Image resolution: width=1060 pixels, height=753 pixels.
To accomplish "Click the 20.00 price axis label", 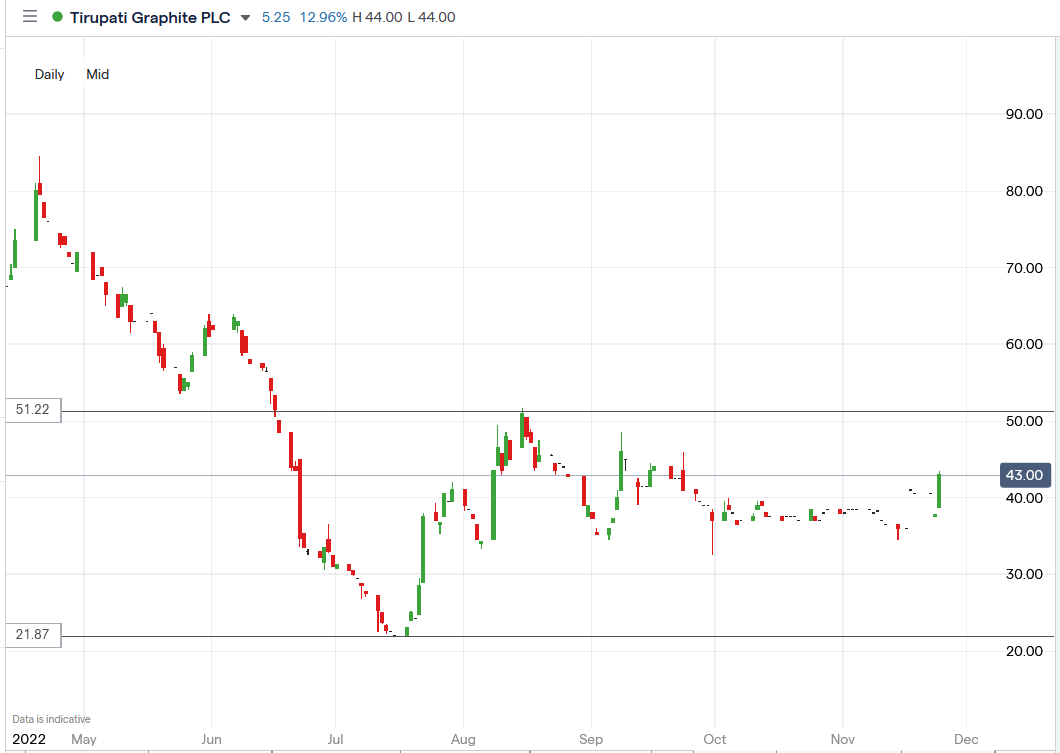I will (1024, 651).
